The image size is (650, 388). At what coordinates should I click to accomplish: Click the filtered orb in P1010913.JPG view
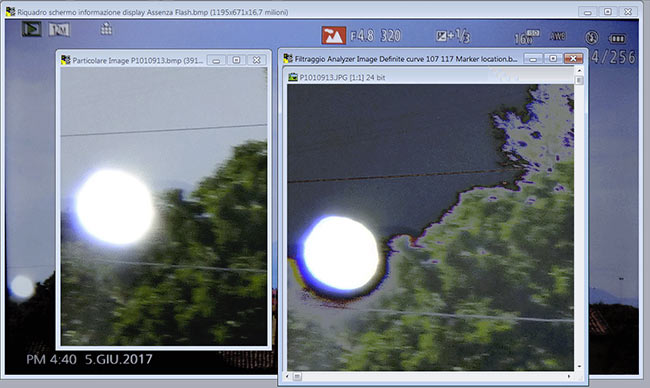pyautogui.click(x=341, y=253)
